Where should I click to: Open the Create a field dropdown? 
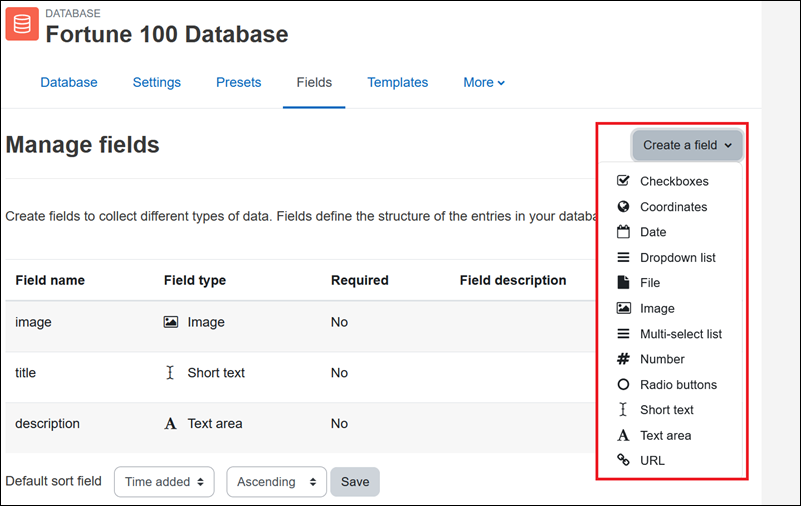687,145
